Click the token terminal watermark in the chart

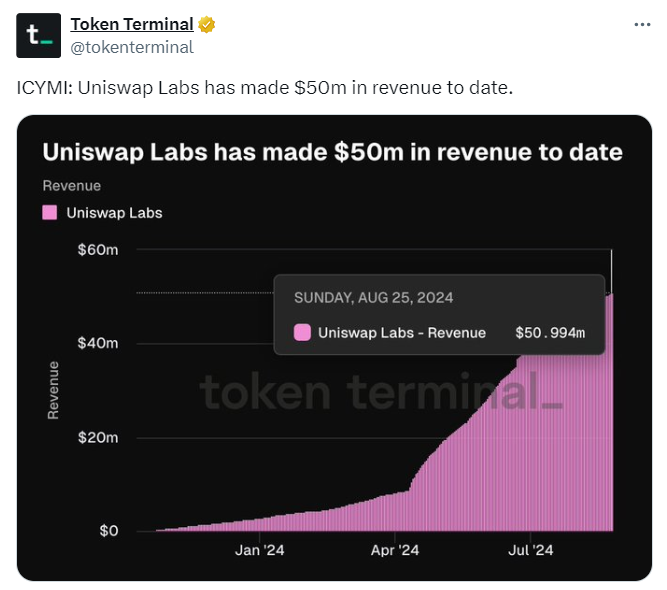pos(381,391)
